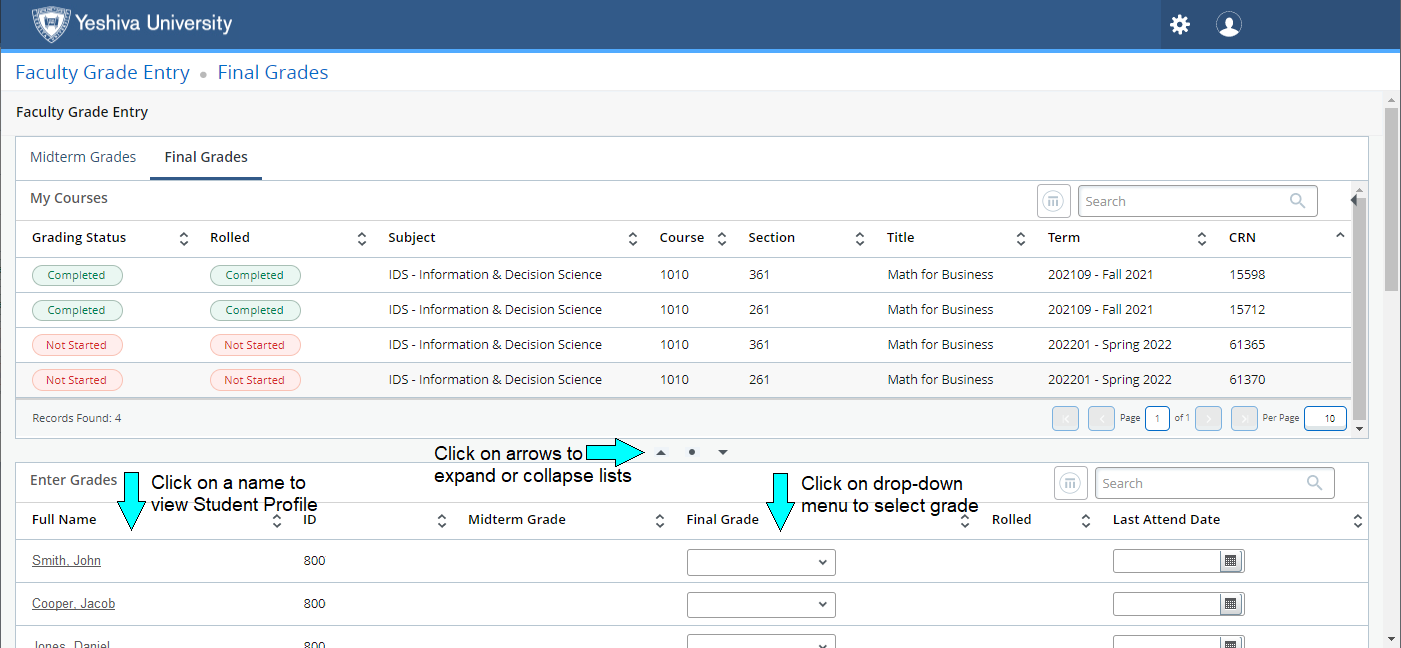Open Smith, John student profile link
Viewport: 1401px width, 648px height.
(66, 561)
